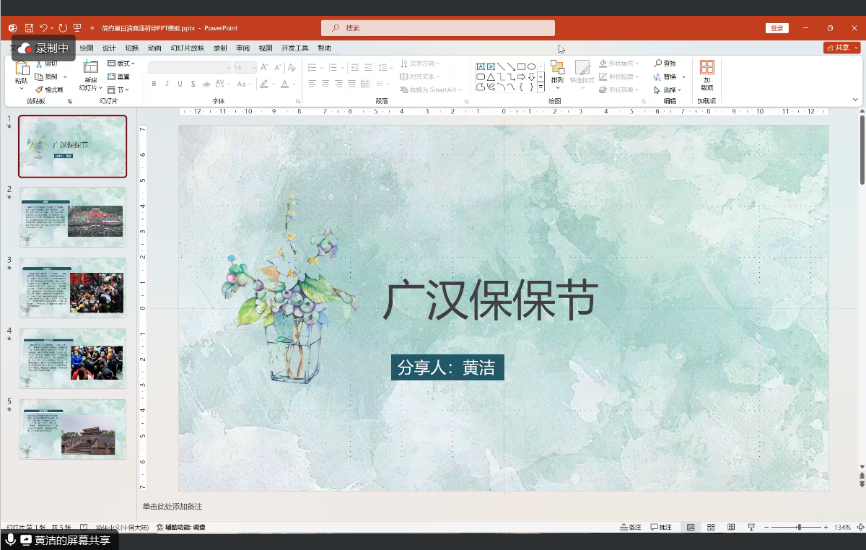Open the Select (选择) dropdown
This screenshot has height=550, width=866.
click(667, 89)
